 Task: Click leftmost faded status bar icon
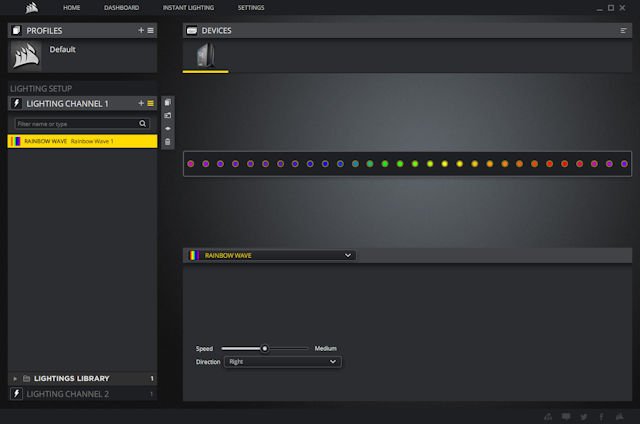tap(548, 417)
